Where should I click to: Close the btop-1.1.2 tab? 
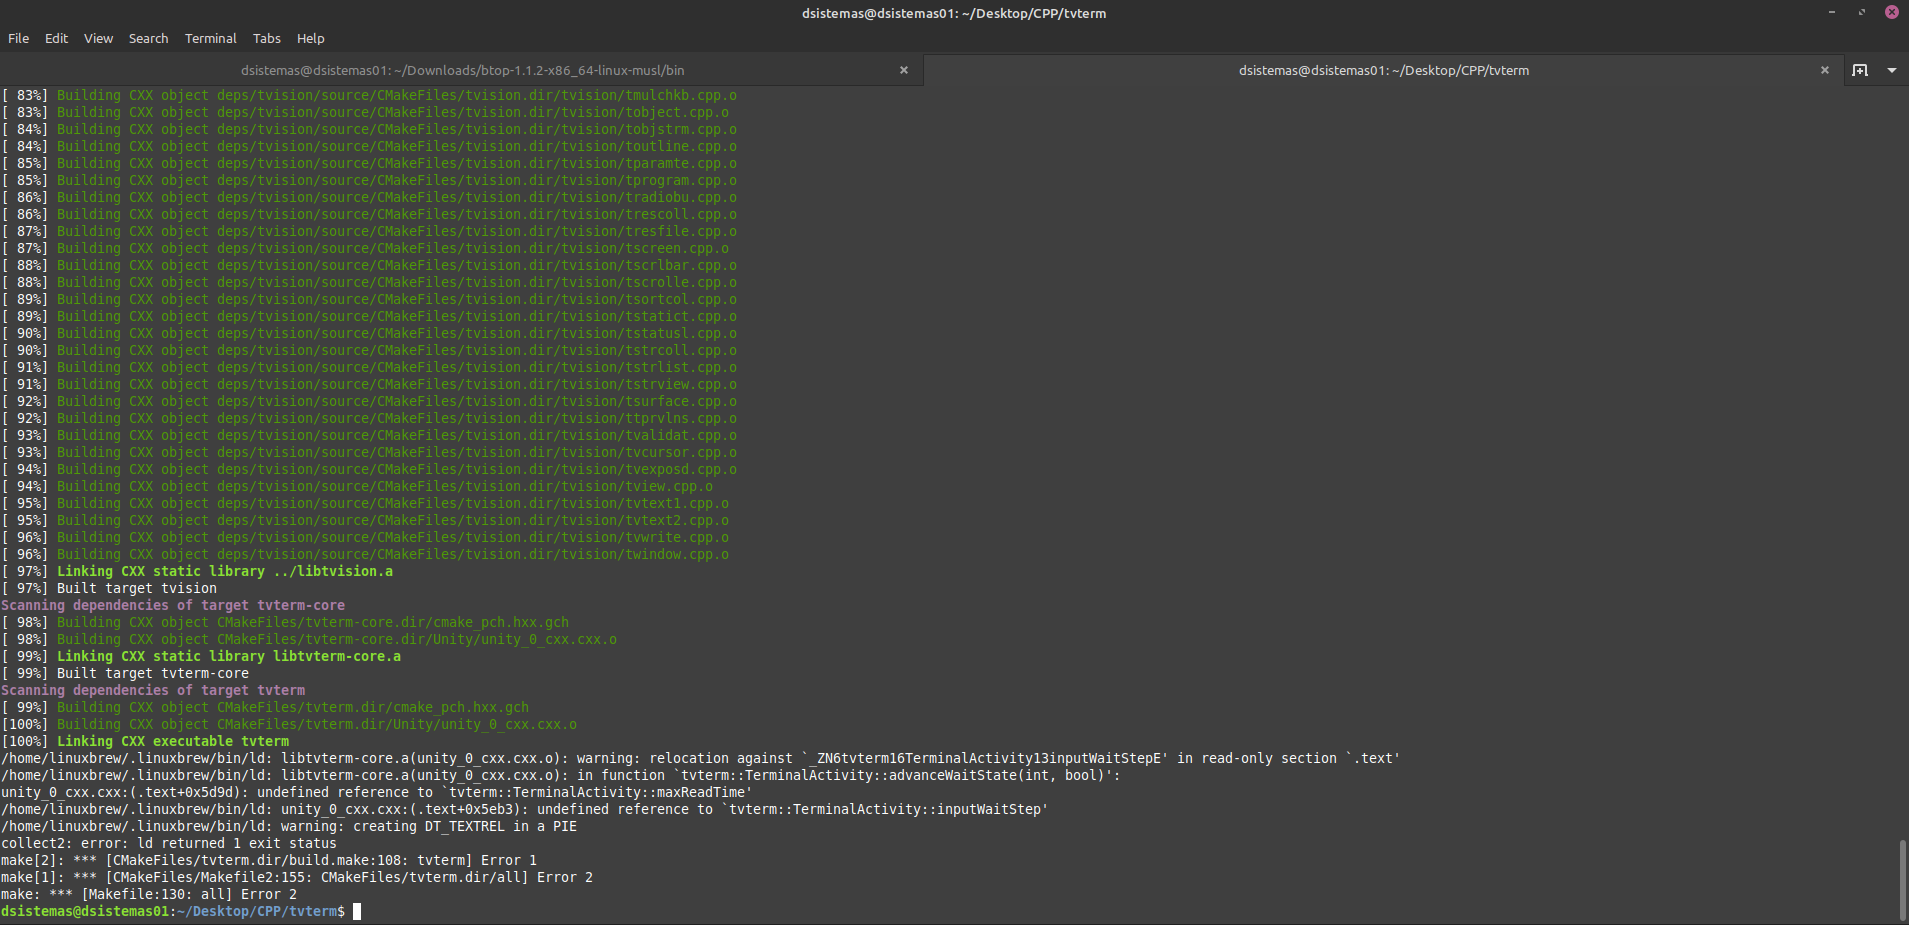click(x=903, y=70)
